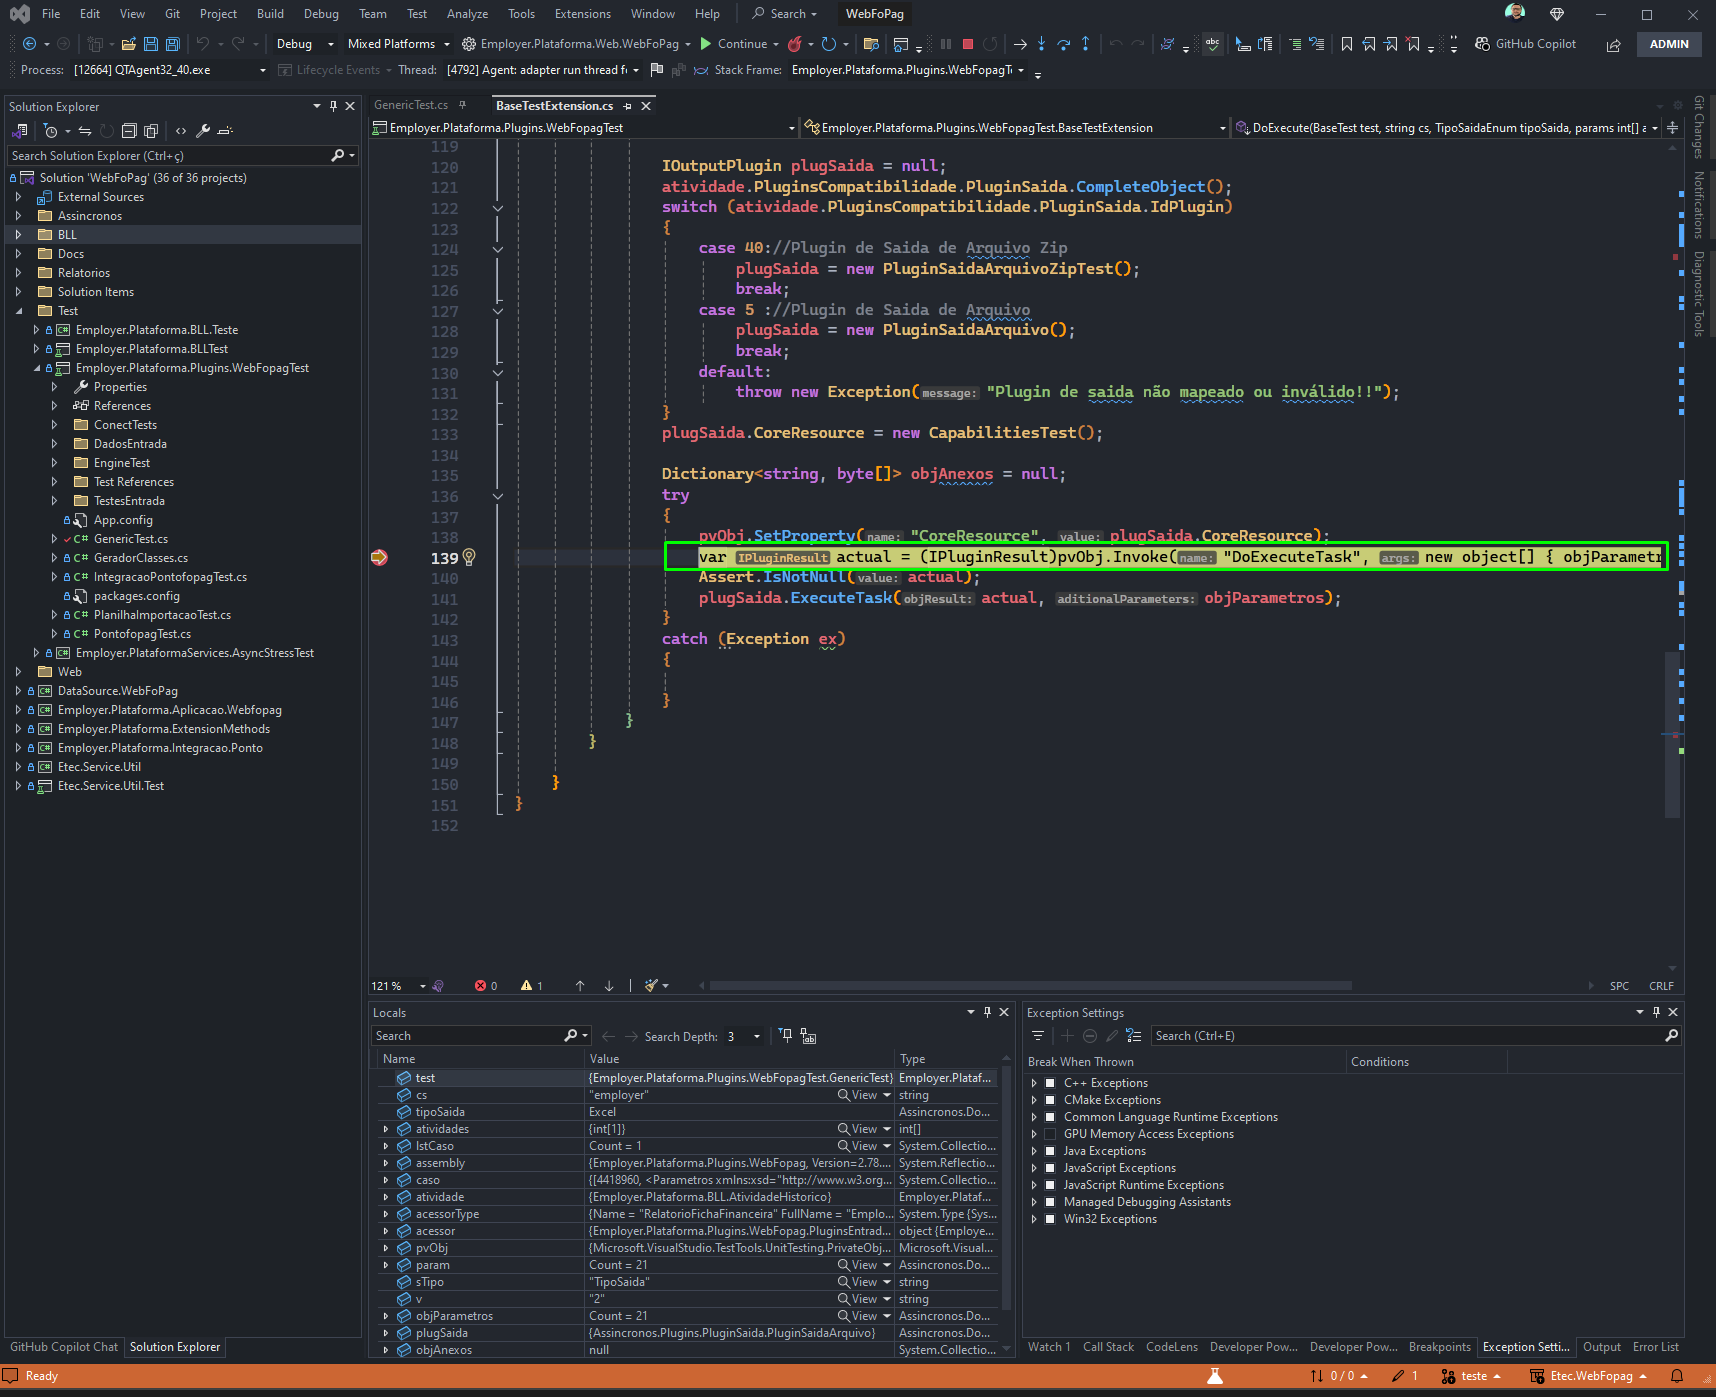Click the editor horizontal scrollbar
Screen dimensions: 1716x1397
(1030, 985)
